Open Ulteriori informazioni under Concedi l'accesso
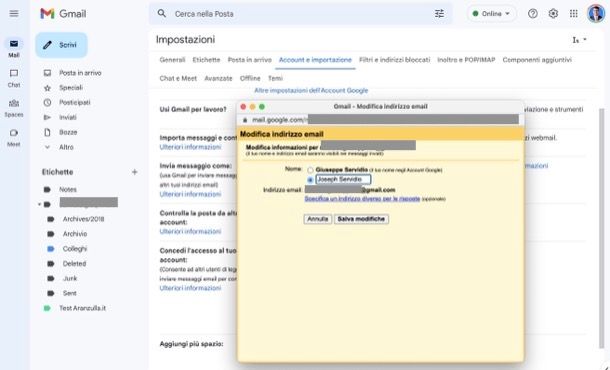The image size is (610, 370). [x=190, y=288]
